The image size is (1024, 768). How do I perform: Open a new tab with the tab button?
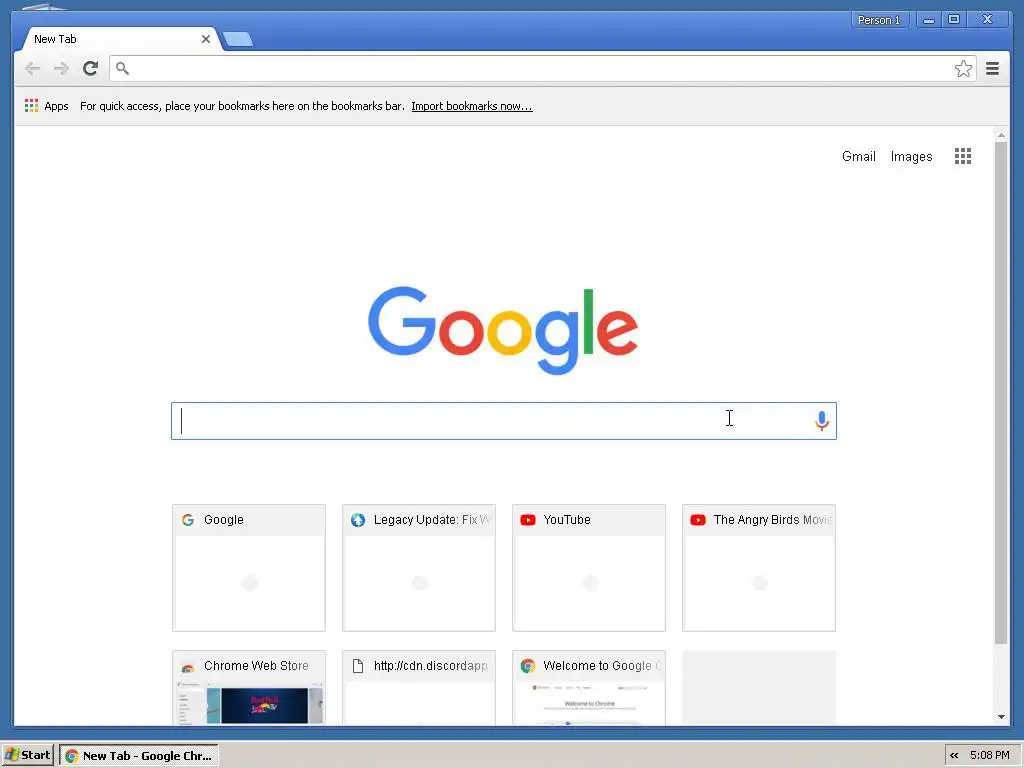pos(238,40)
